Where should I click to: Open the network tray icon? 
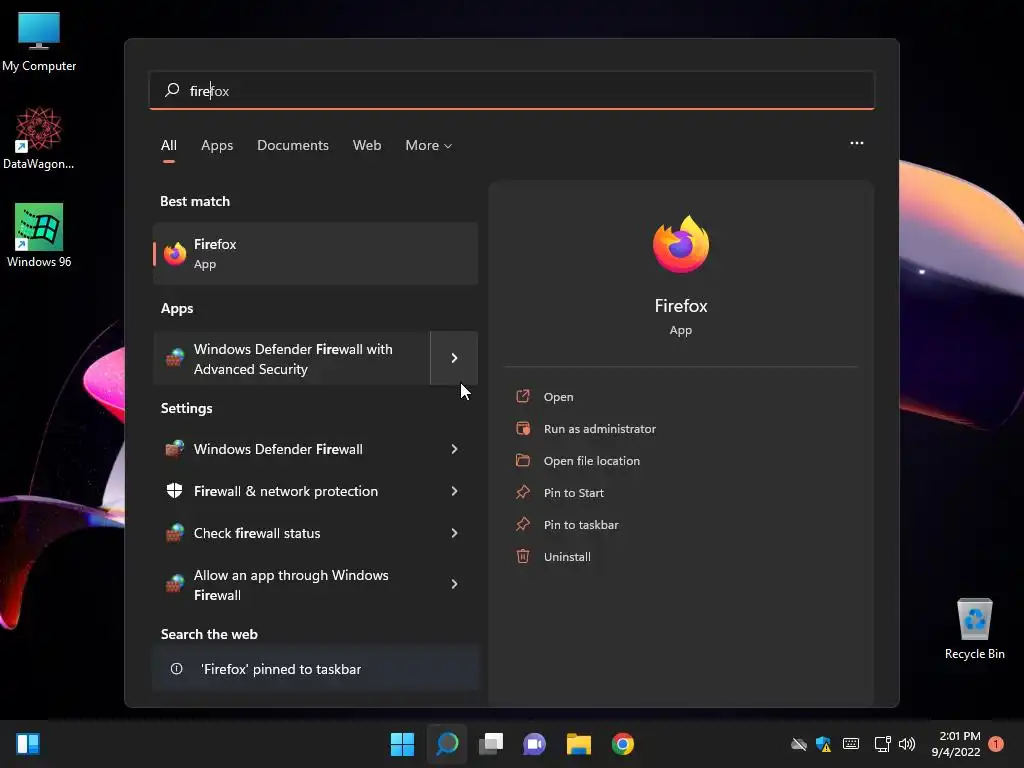882,744
